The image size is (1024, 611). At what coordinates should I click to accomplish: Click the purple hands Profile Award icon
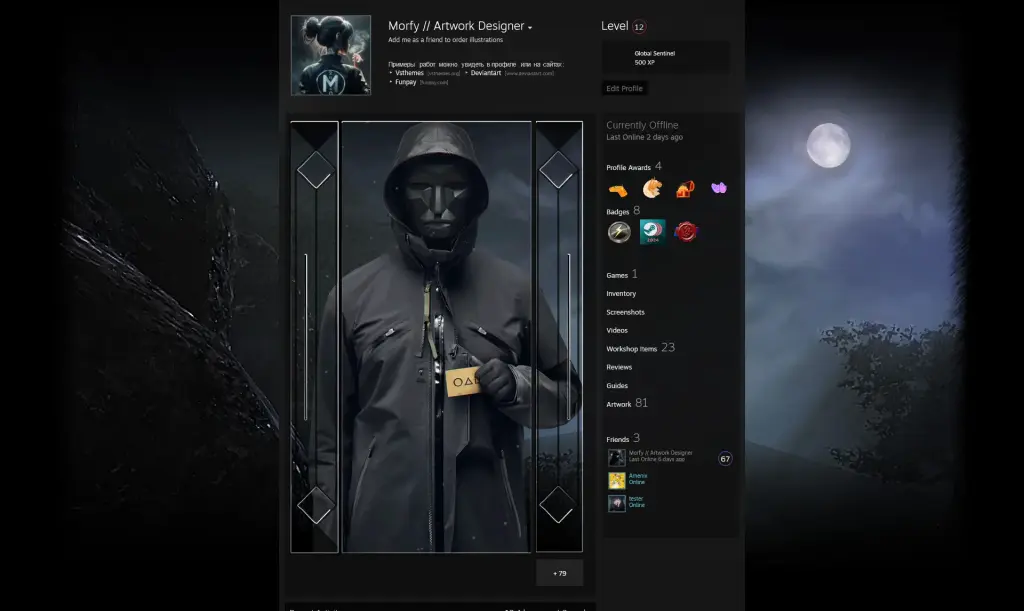[719, 187]
